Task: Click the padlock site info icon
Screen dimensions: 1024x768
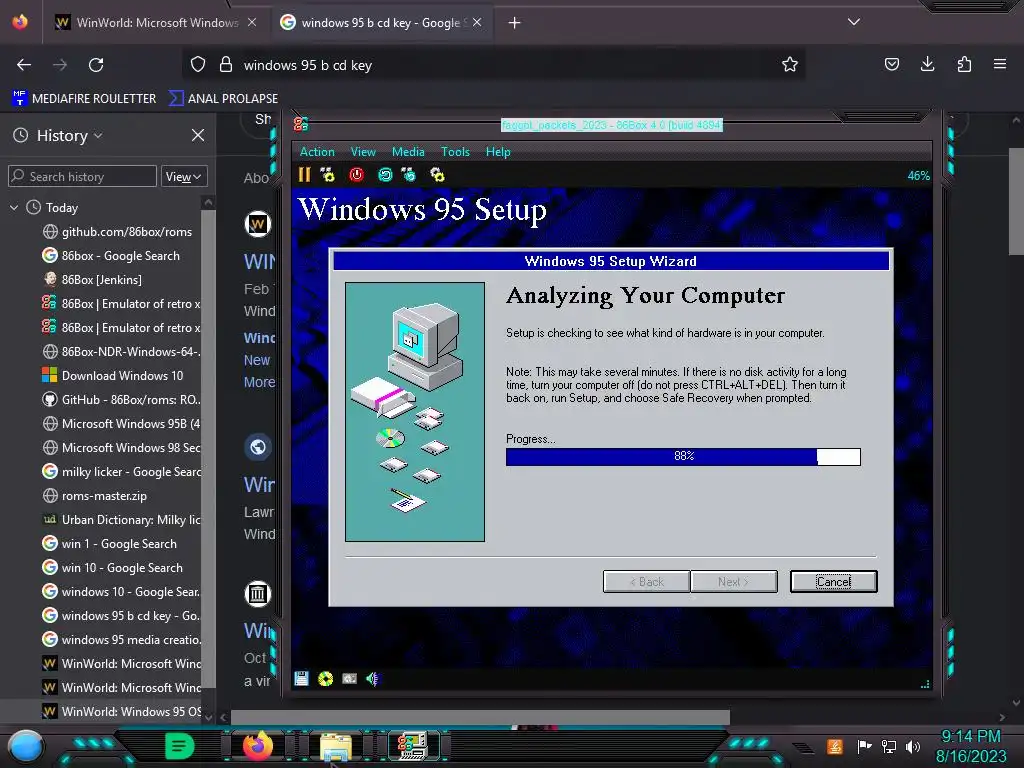Action: tap(226, 65)
